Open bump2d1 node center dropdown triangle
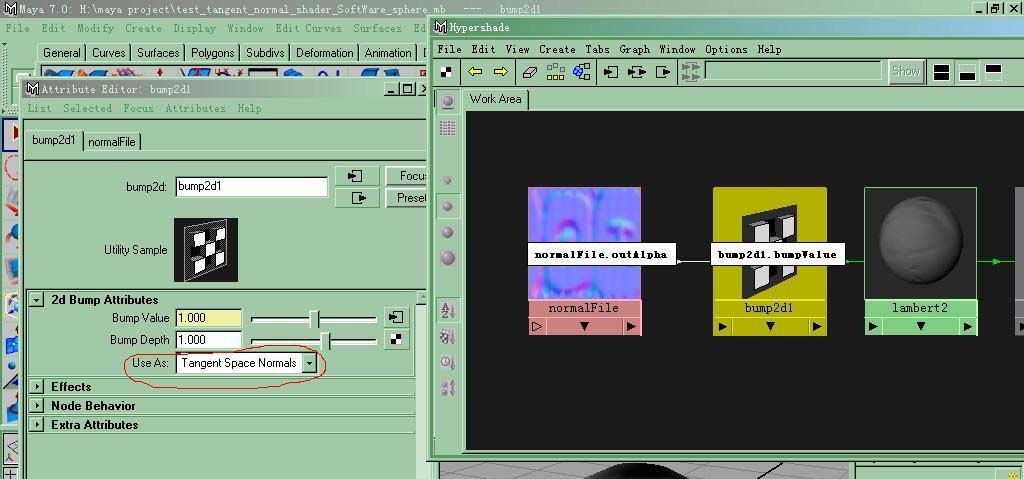 click(x=770, y=326)
